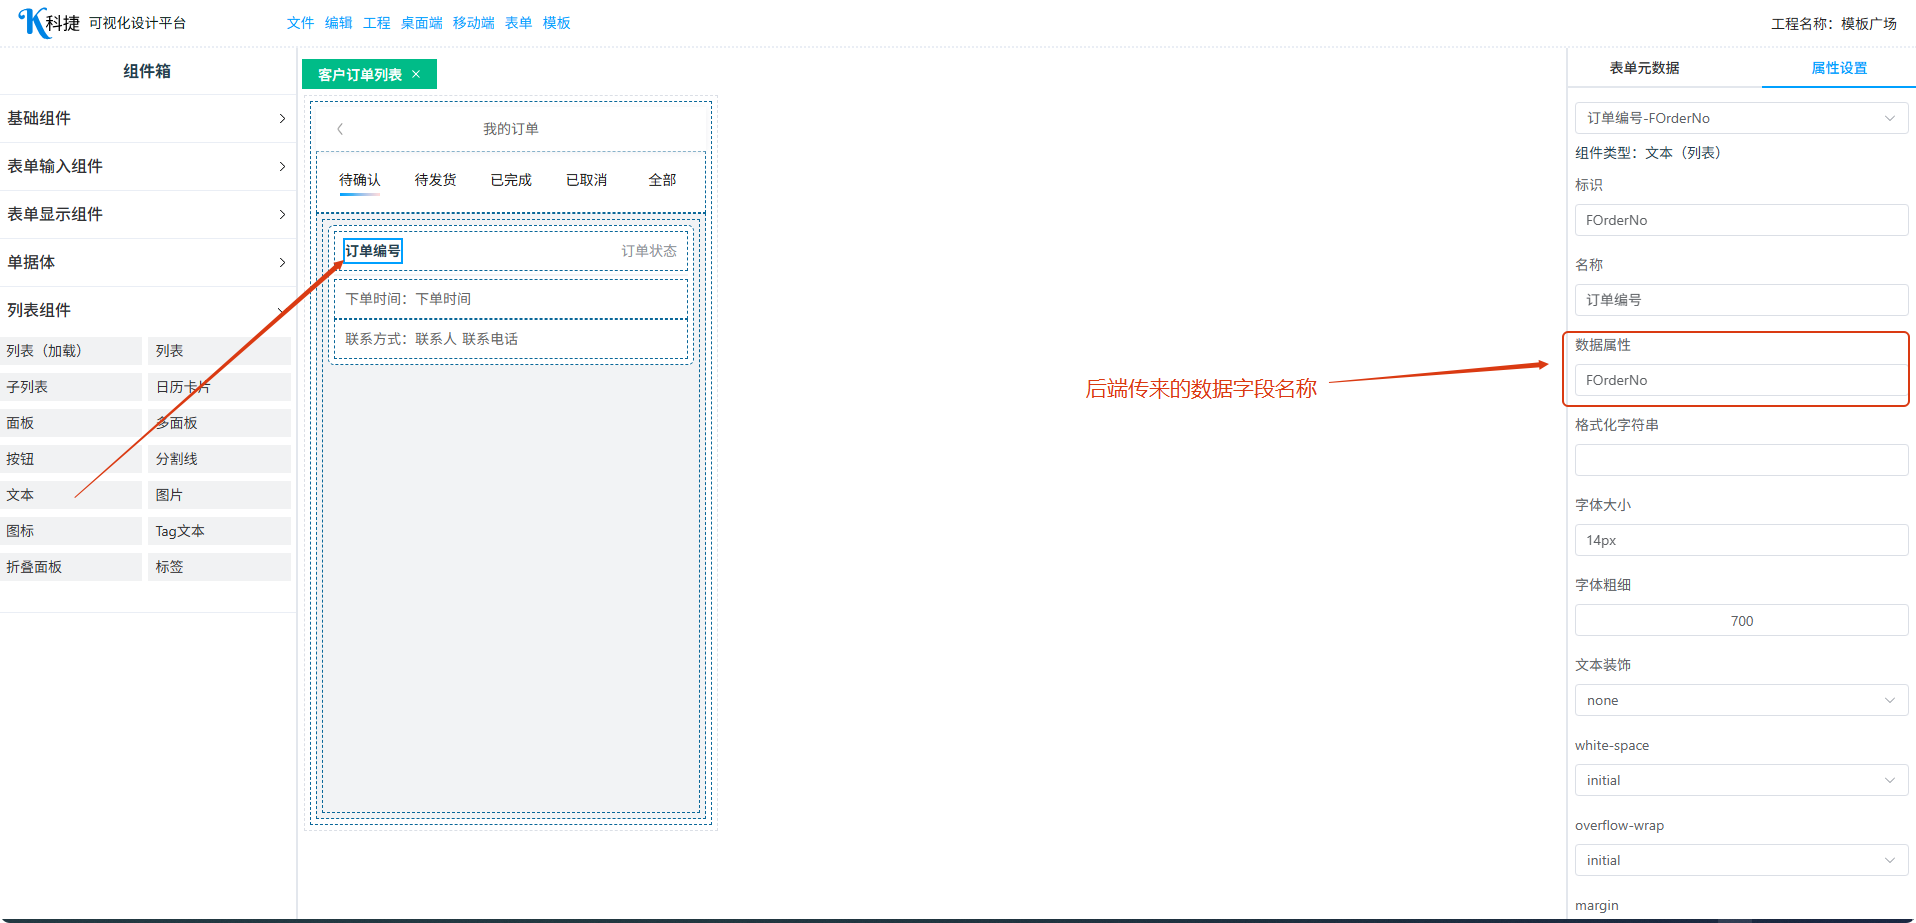
Task: Open the overflow-wrap dropdown
Action: pyautogui.click(x=1740, y=860)
